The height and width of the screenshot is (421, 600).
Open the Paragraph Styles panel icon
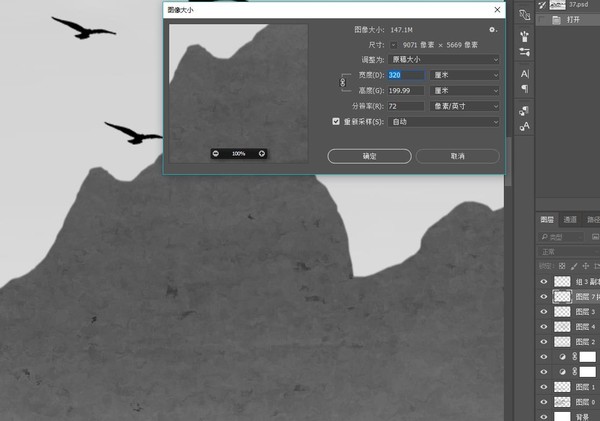(524, 111)
